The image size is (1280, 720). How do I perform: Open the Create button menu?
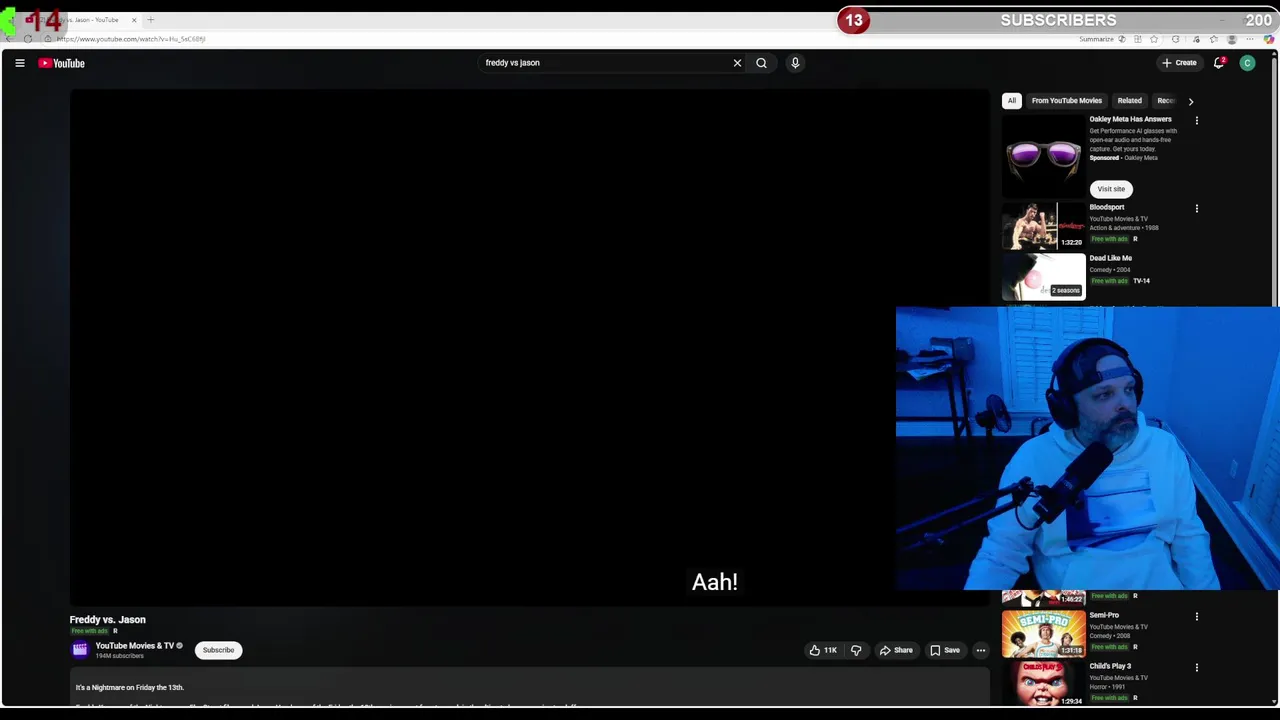tap(1179, 63)
